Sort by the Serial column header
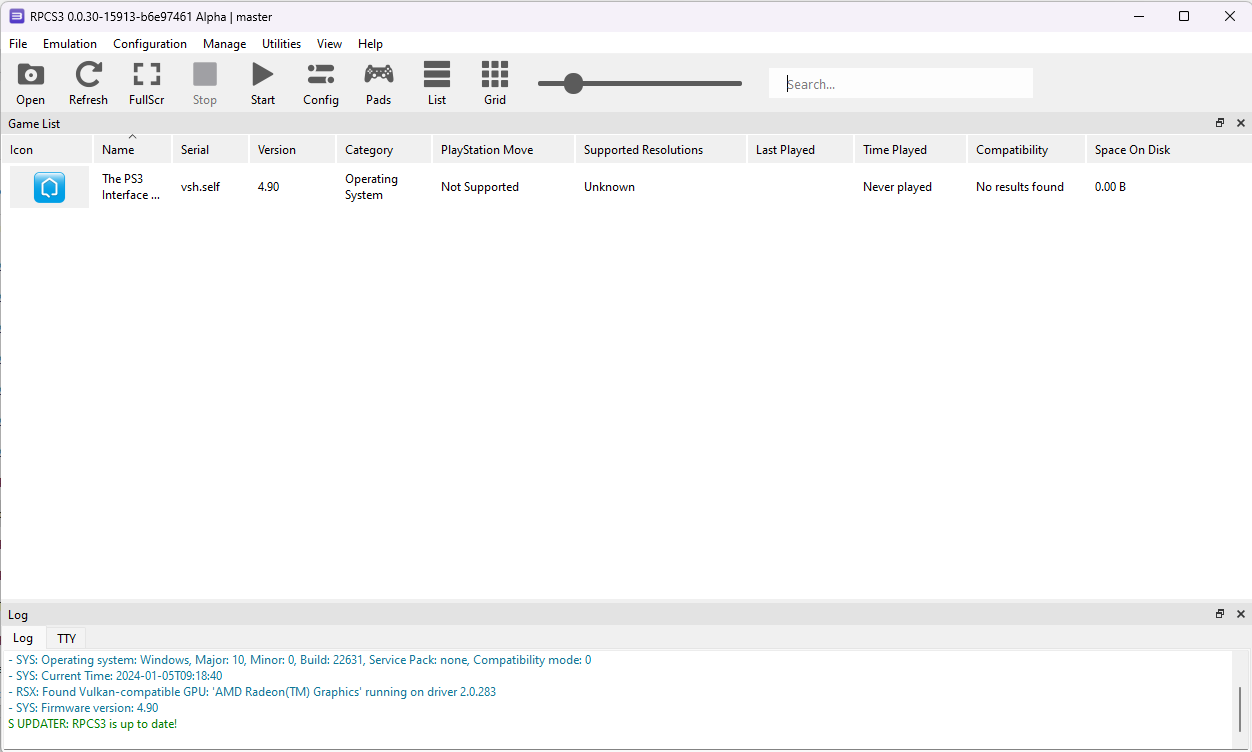1252x752 pixels. pyautogui.click(x=210, y=150)
